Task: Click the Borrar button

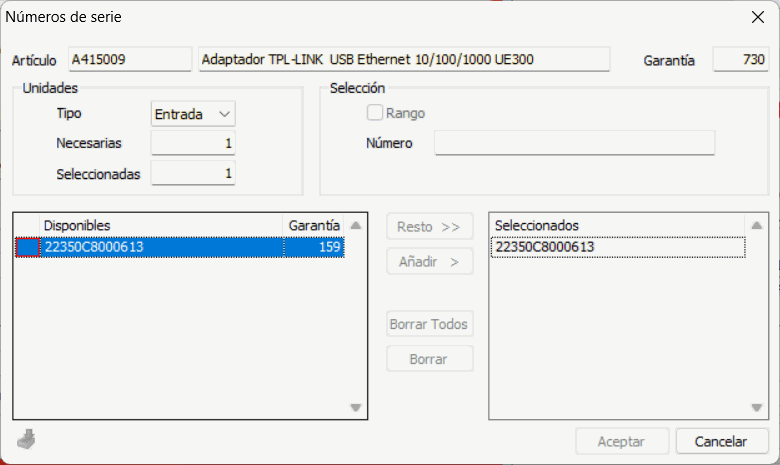Action: click(x=429, y=359)
